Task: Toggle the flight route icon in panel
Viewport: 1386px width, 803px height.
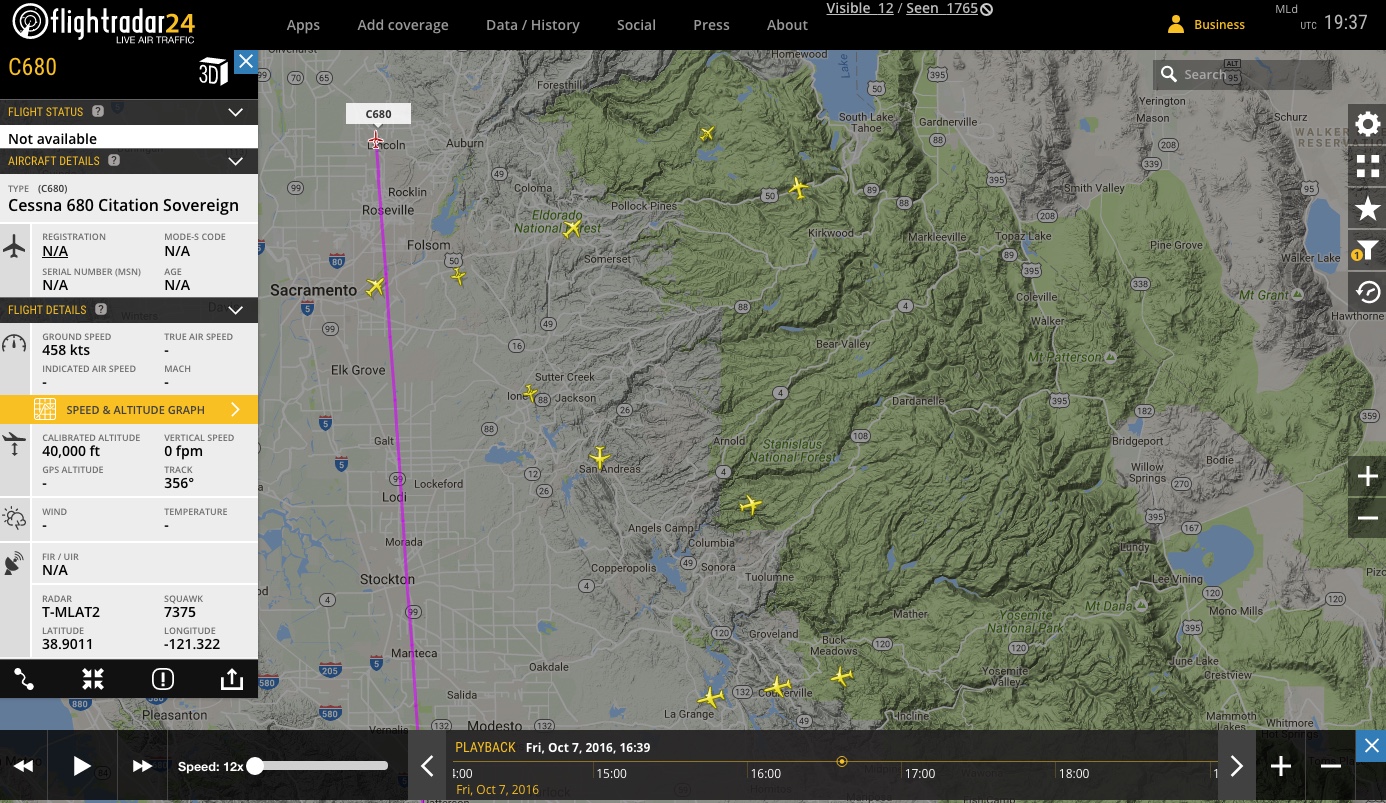Action: 25,680
